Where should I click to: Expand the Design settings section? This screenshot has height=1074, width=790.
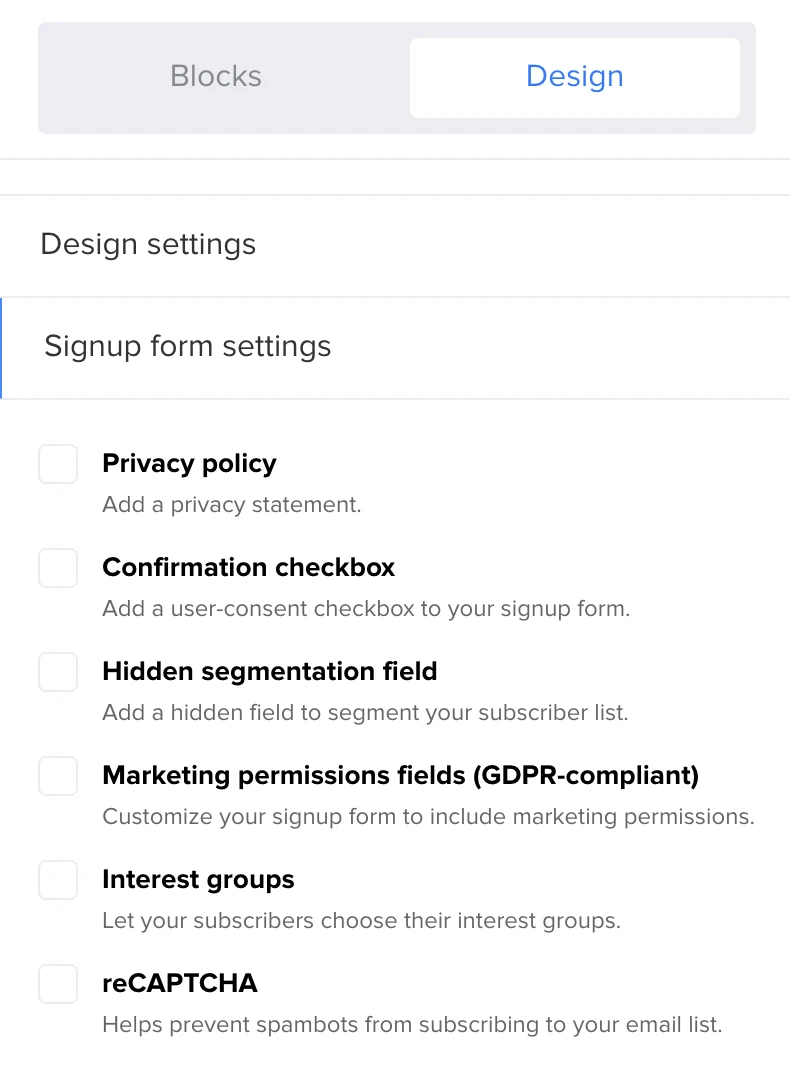(148, 245)
